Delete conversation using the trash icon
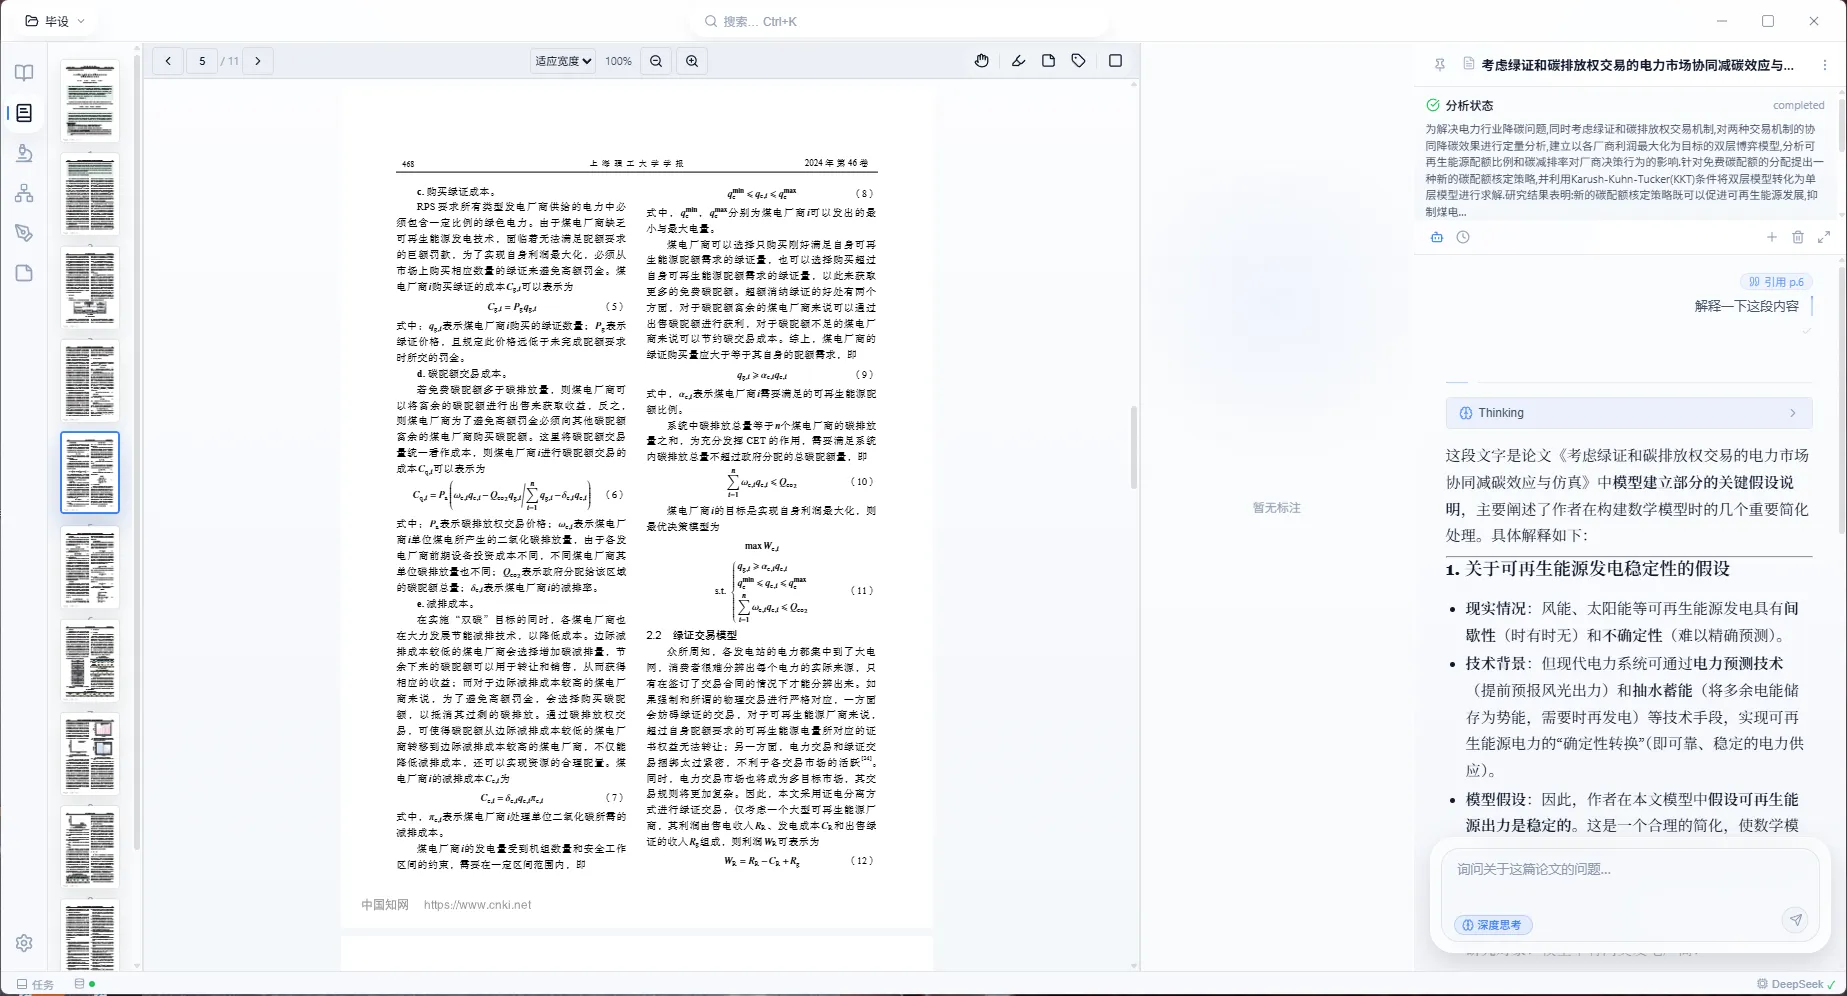Screen dimensions: 1847x996 [1798, 237]
